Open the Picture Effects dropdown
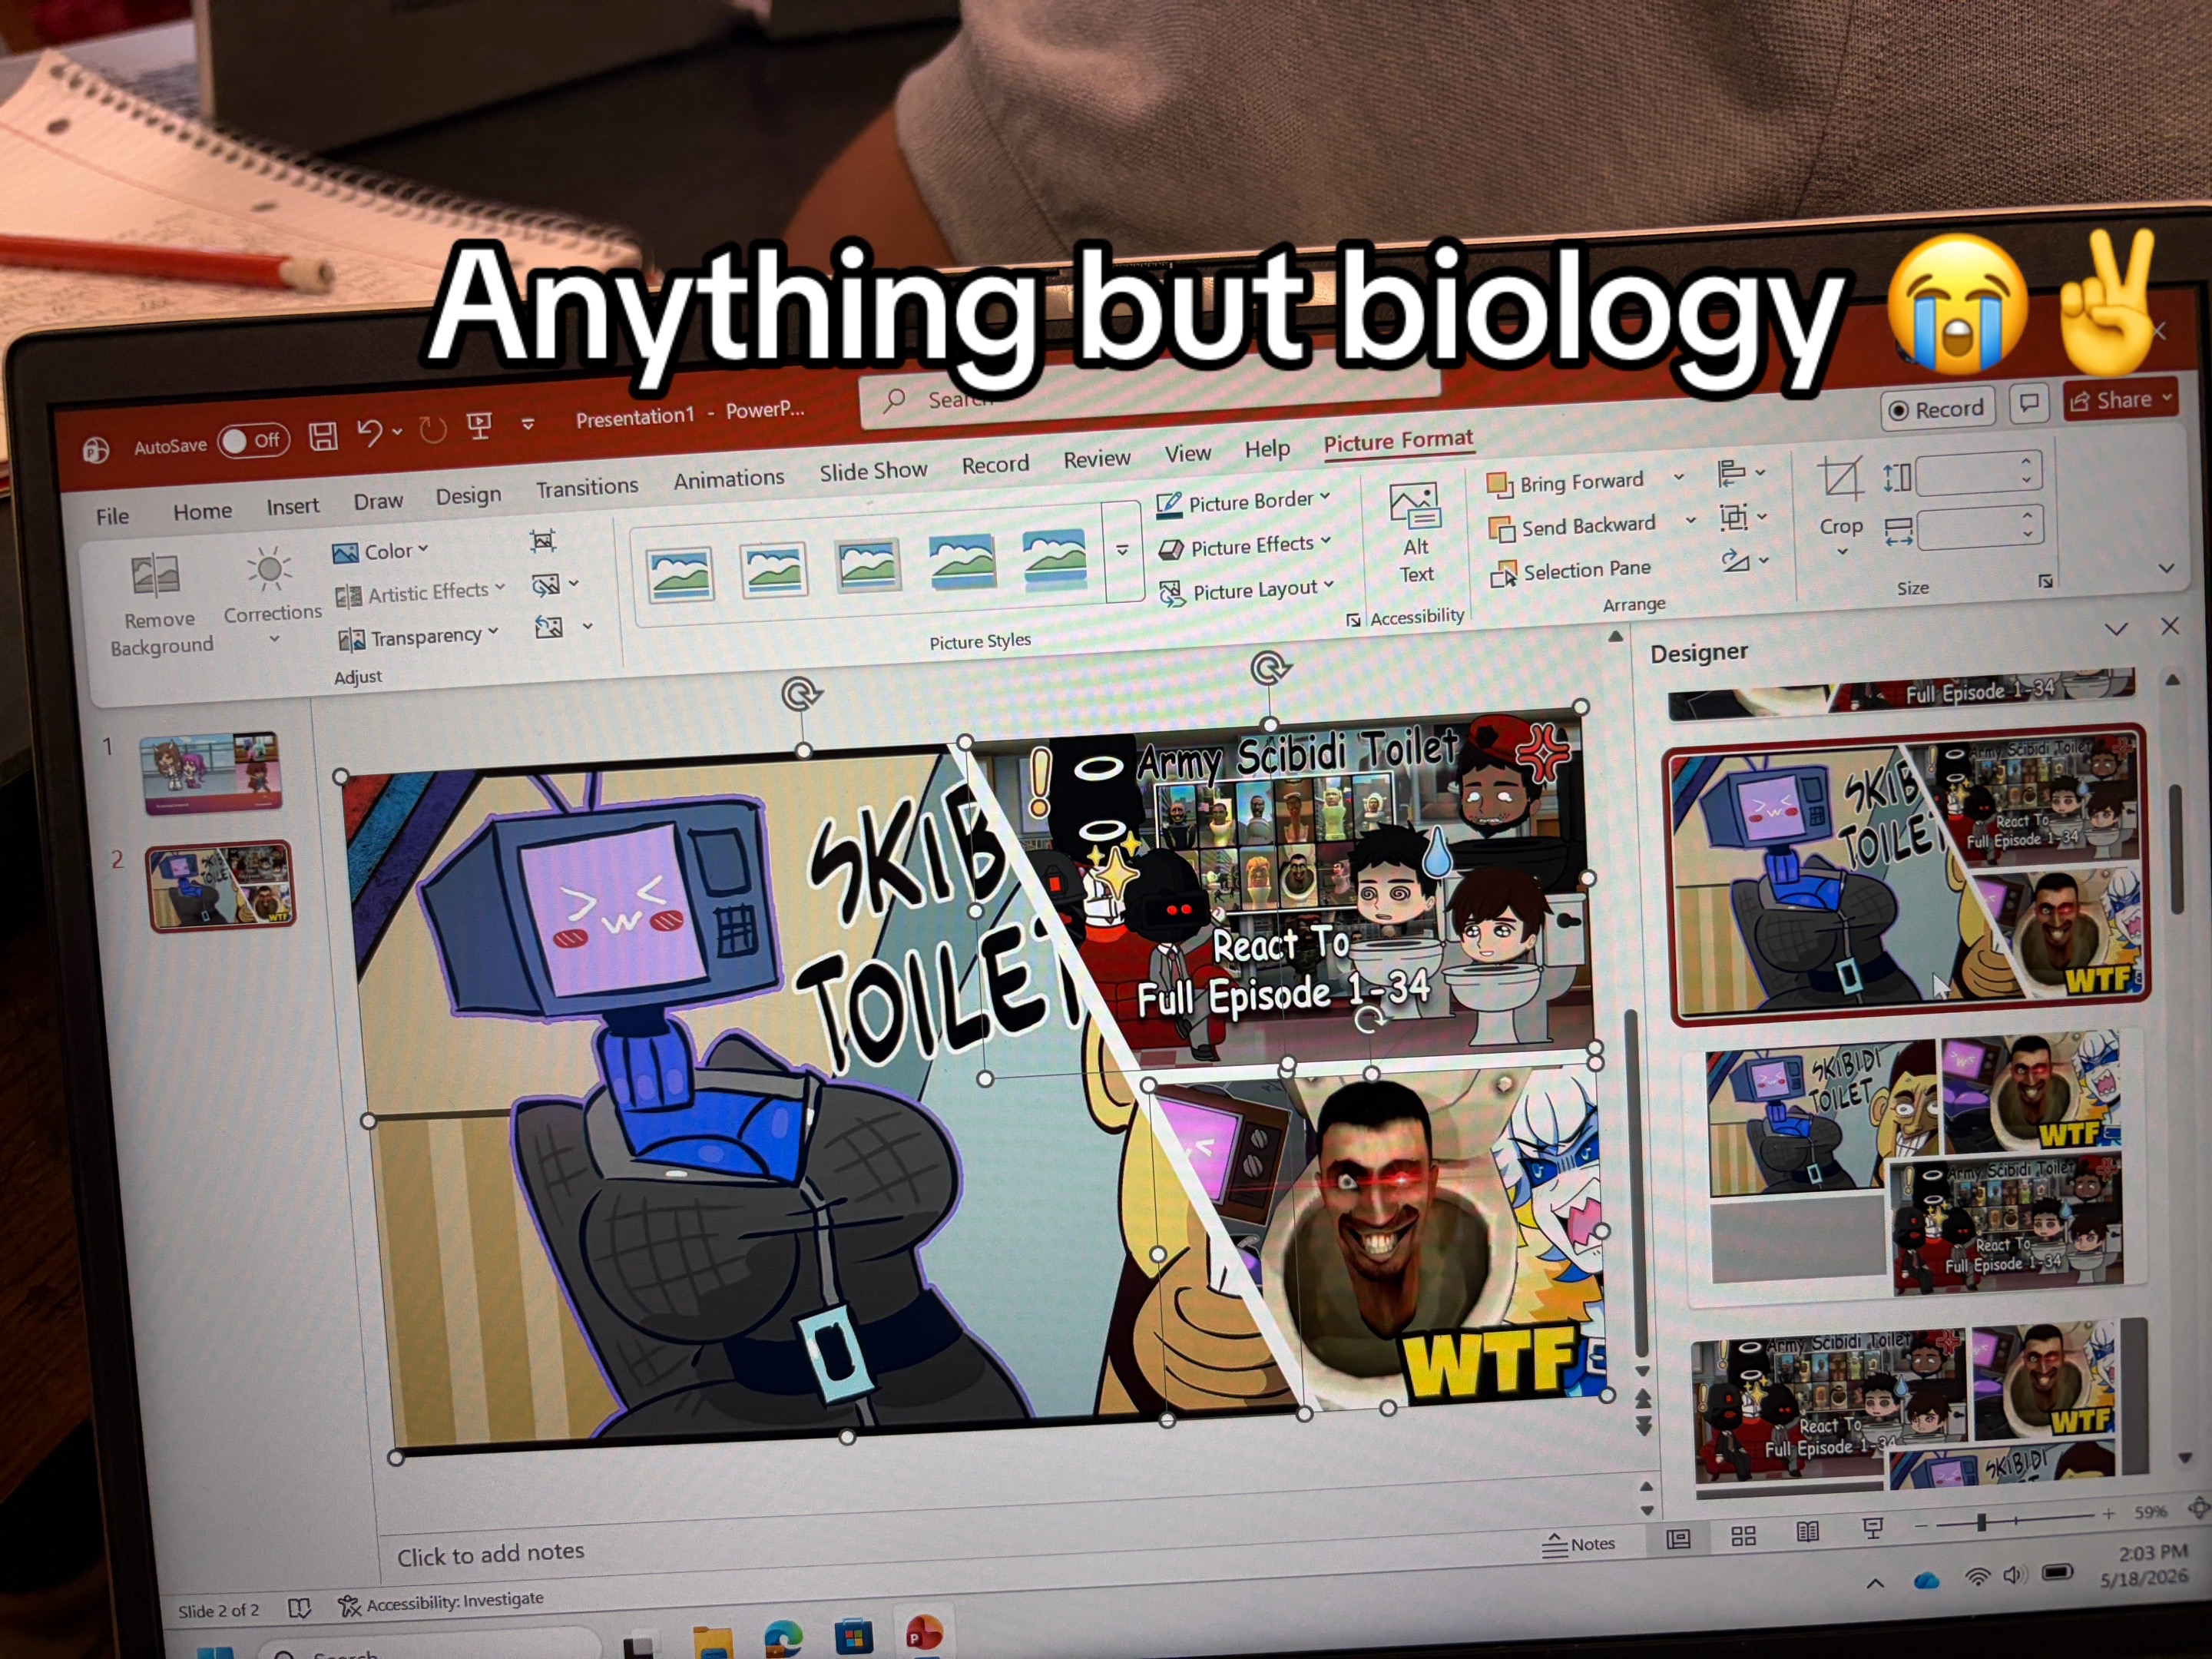Image resolution: width=2212 pixels, height=1659 pixels. (1245, 546)
